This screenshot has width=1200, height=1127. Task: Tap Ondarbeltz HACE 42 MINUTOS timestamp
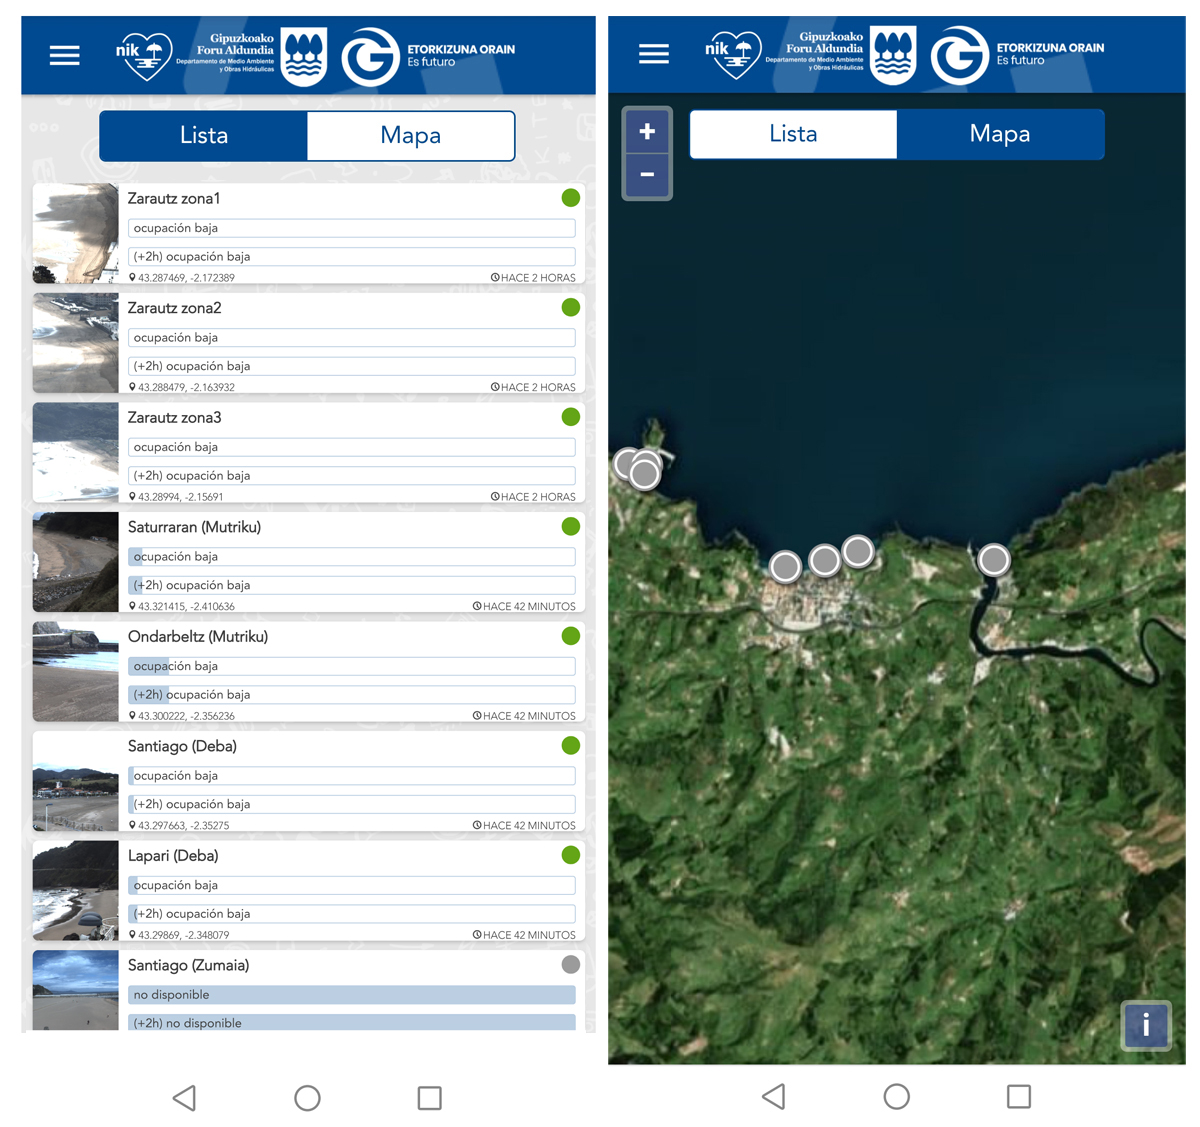point(524,716)
